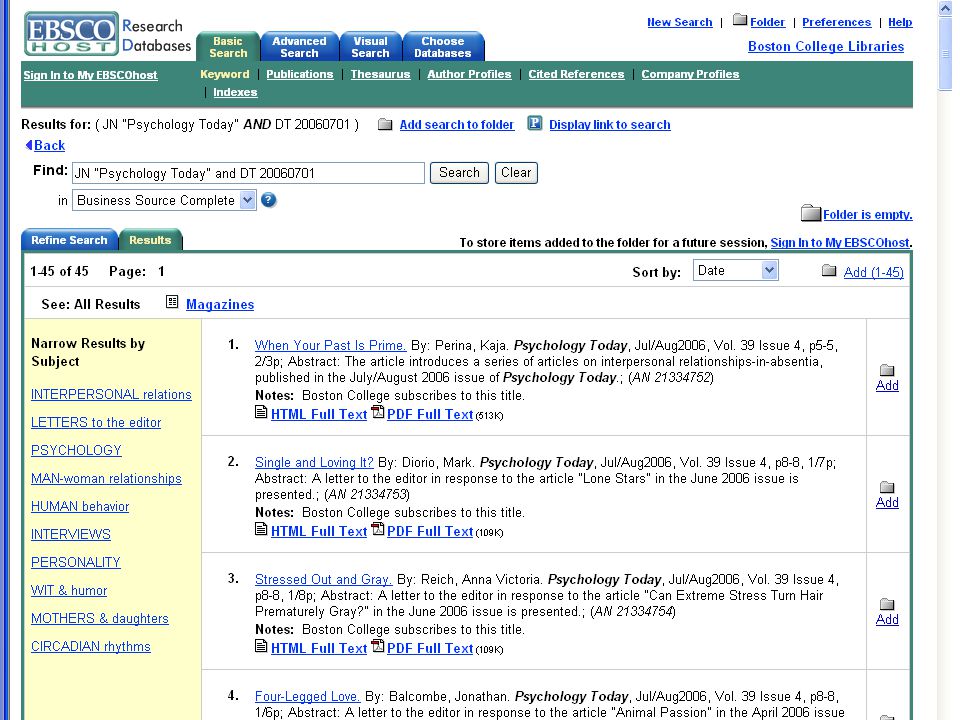Open Author Profiles in the navigation bar

point(469,74)
